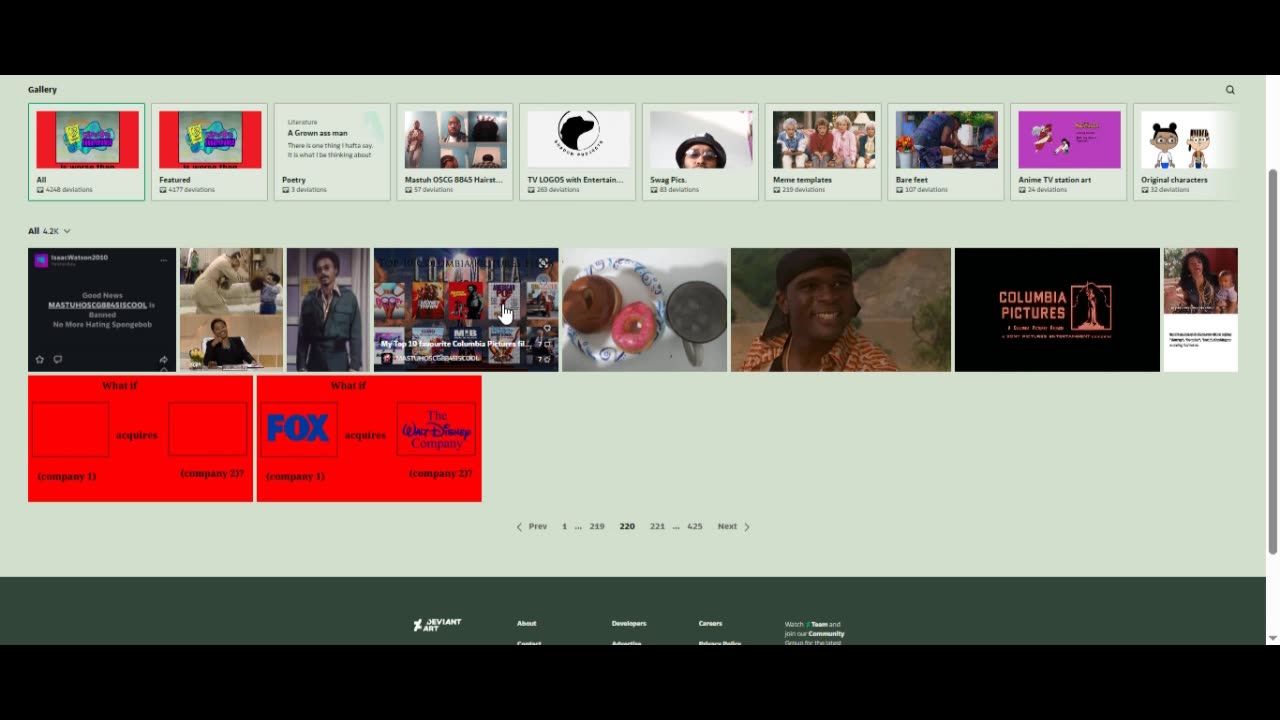Open the woman holding baby deviation
Image resolution: width=1280 pixels, height=720 pixels.
click(1201, 310)
